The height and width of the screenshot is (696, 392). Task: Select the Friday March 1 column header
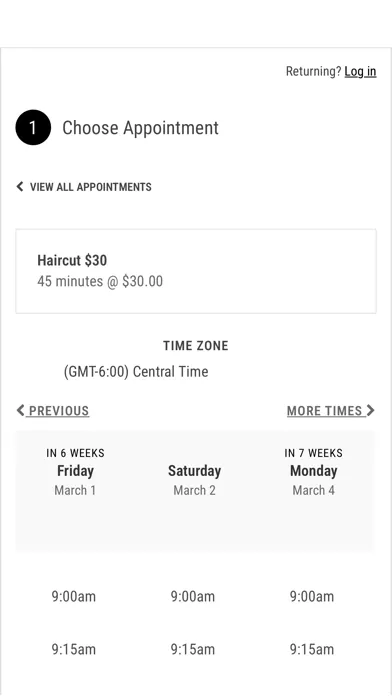point(75,472)
